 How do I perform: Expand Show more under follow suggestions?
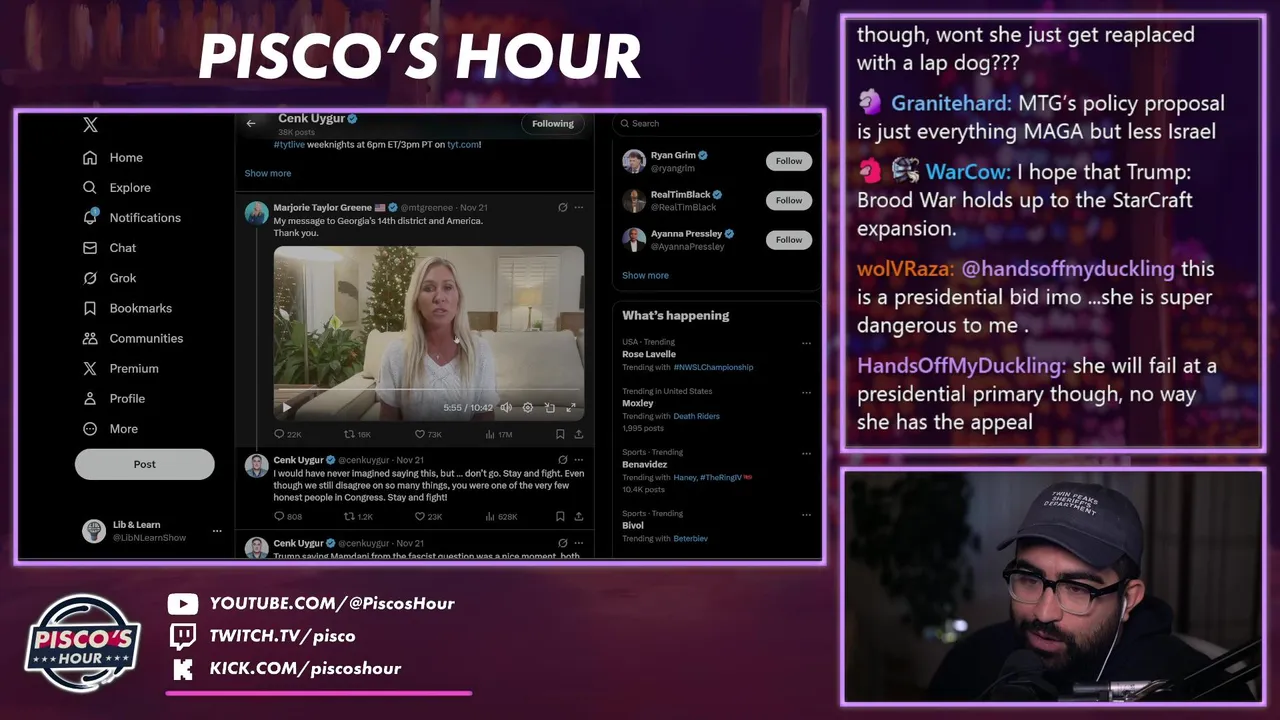[645, 275]
